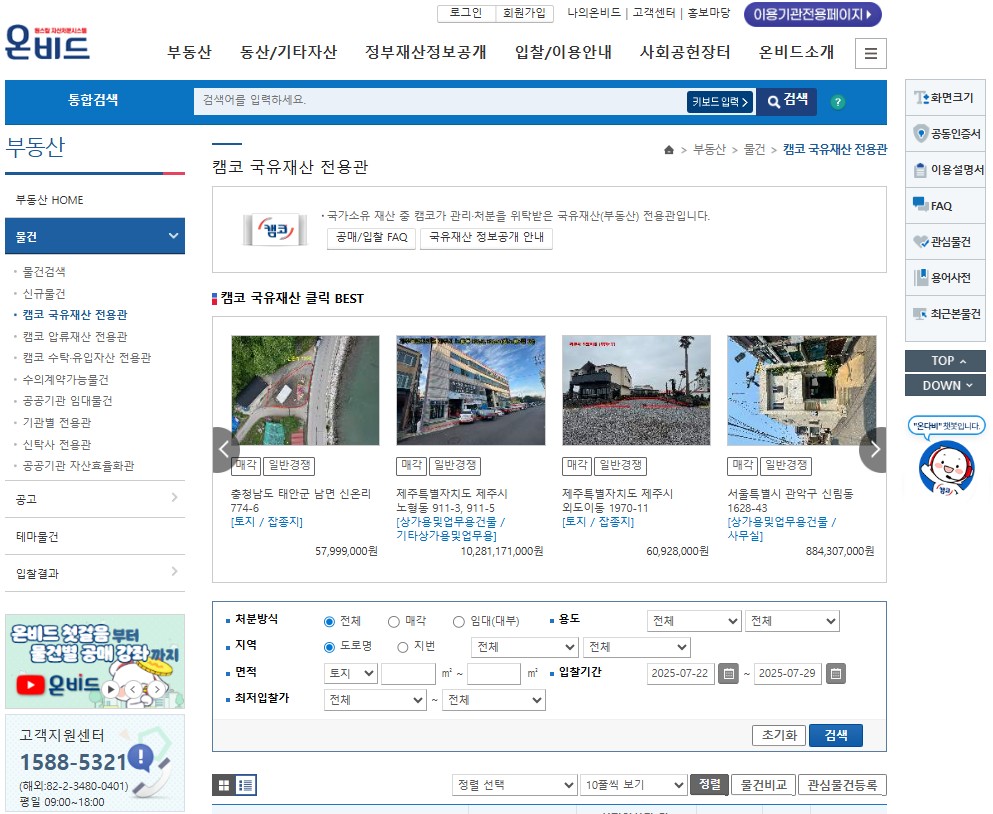This screenshot has width=993, height=814.
Task: Select 임대(대부) radio option
Action: (x=459, y=621)
